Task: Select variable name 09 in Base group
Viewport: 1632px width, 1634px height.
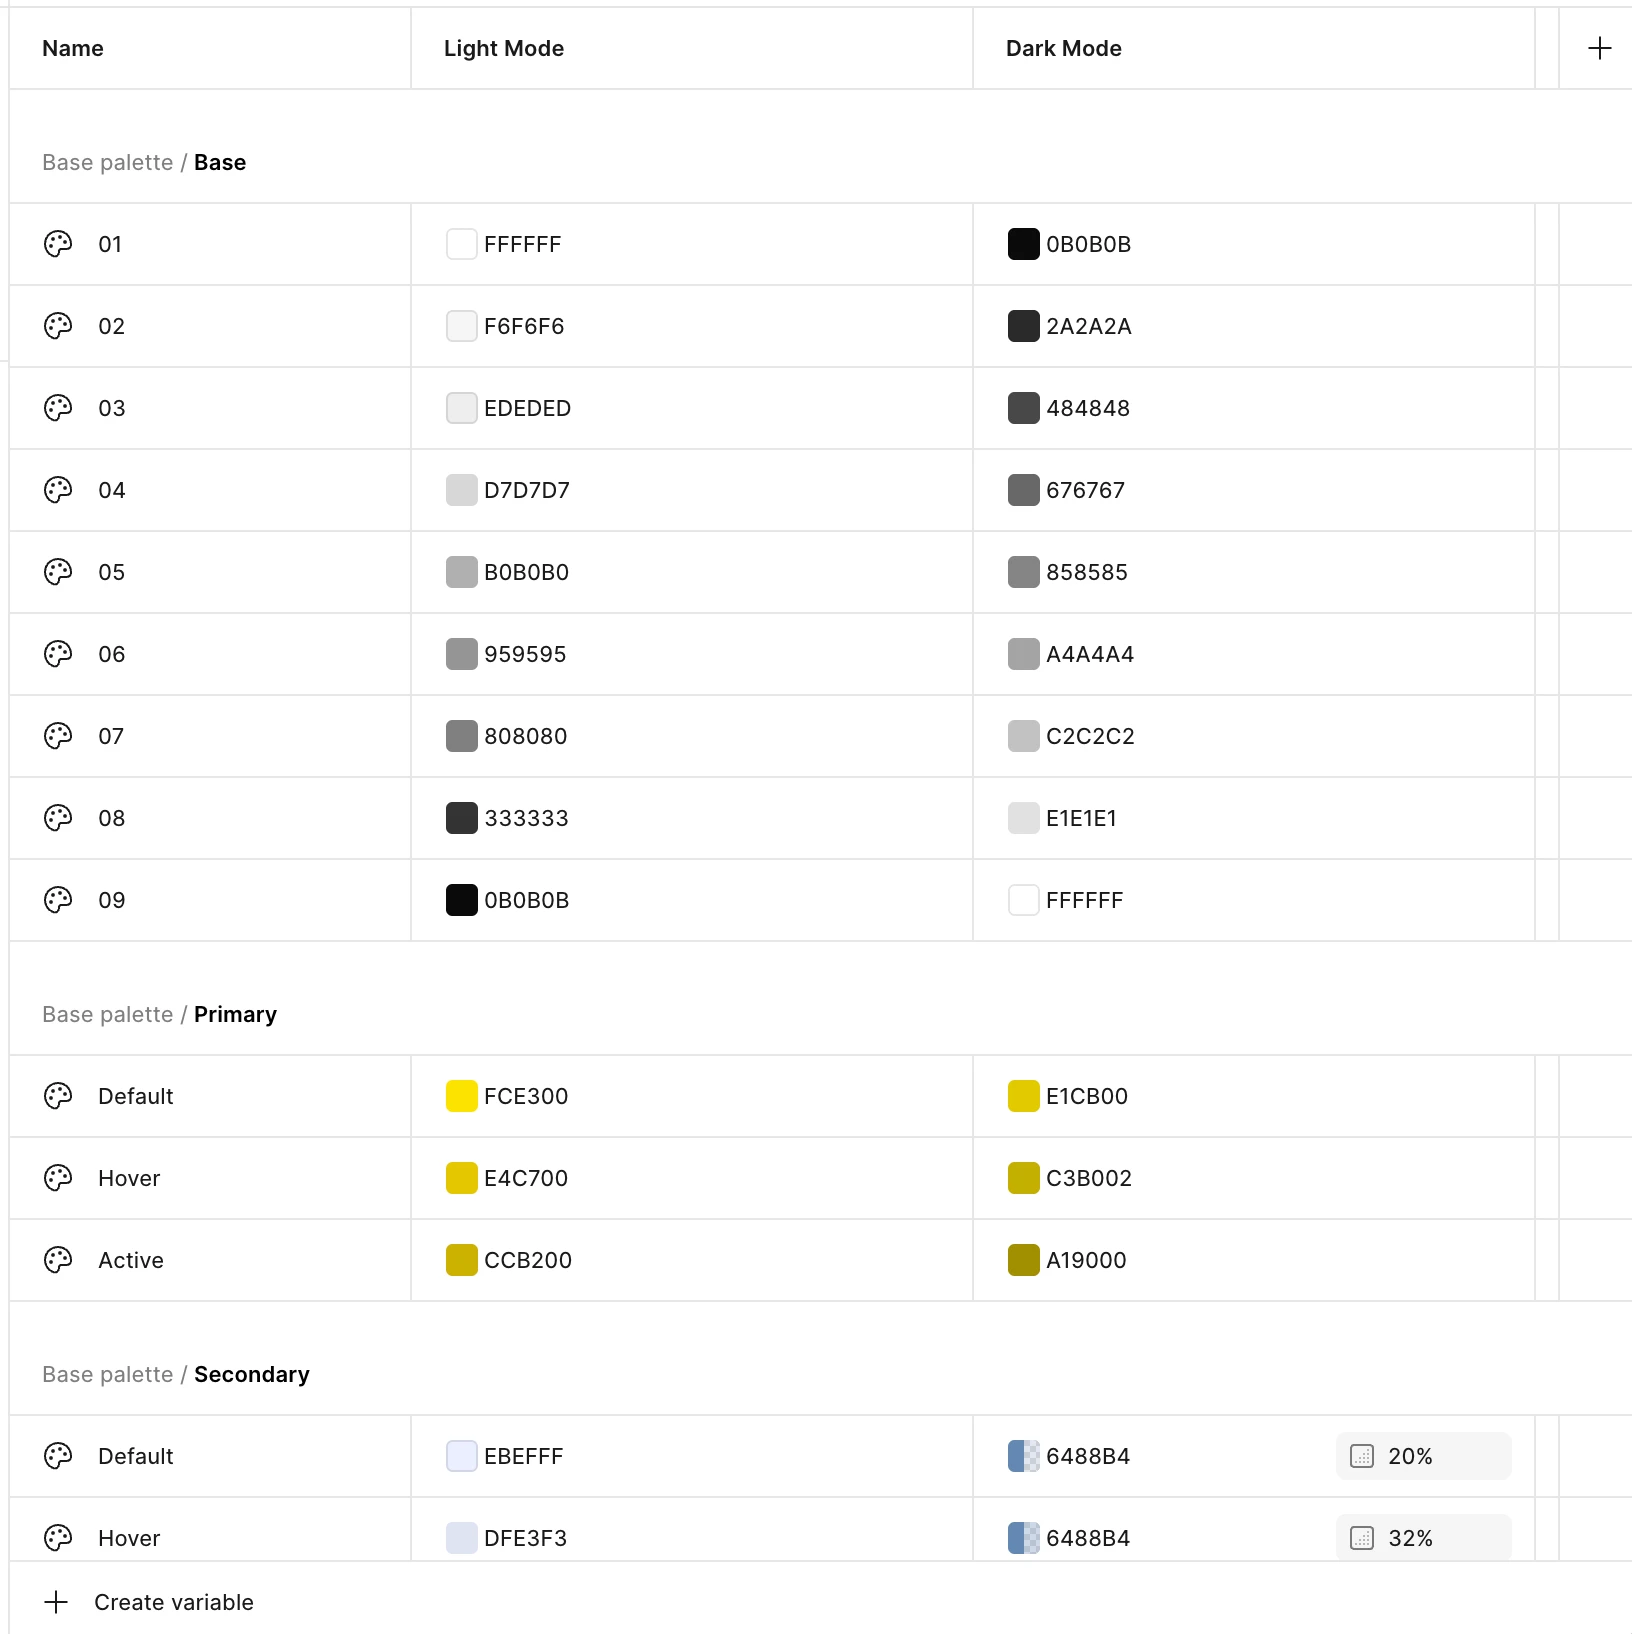Action: coord(112,900)
